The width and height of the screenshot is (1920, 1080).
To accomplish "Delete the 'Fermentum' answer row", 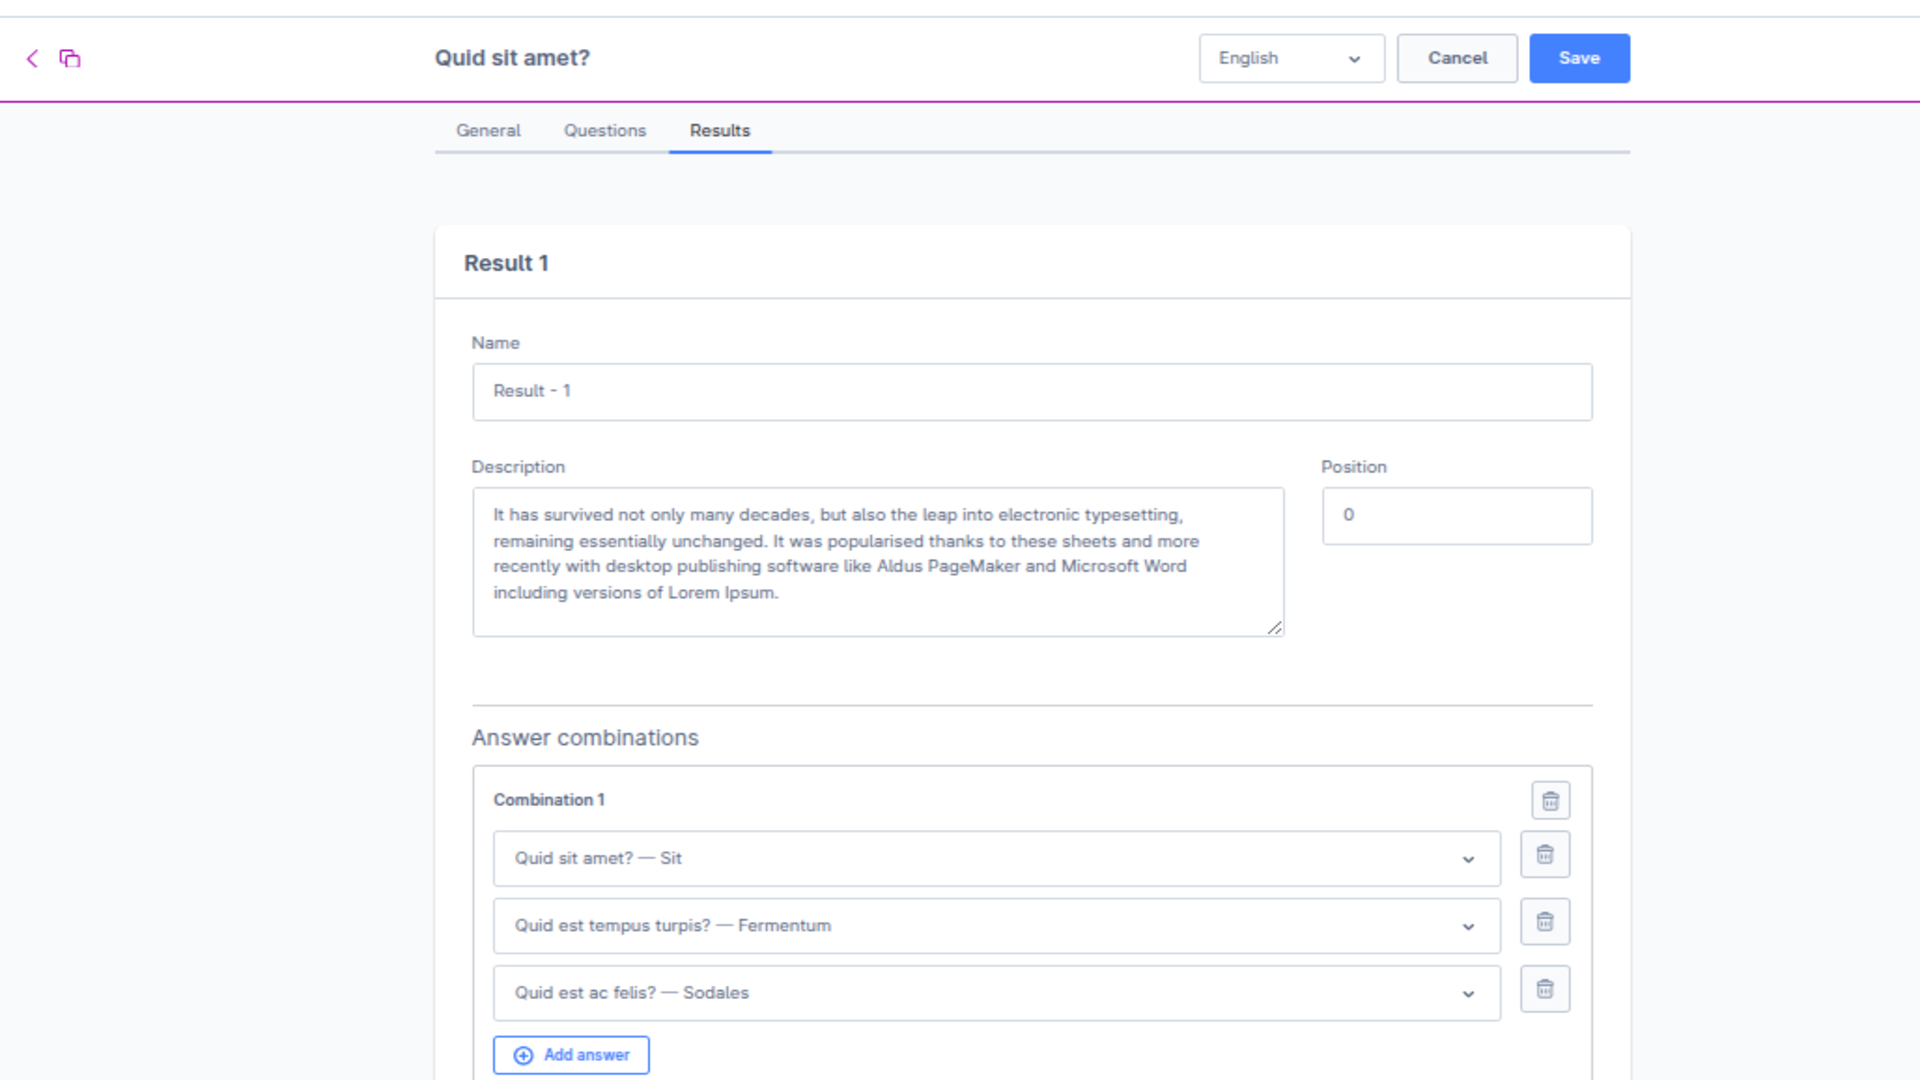I will 1545,922.
